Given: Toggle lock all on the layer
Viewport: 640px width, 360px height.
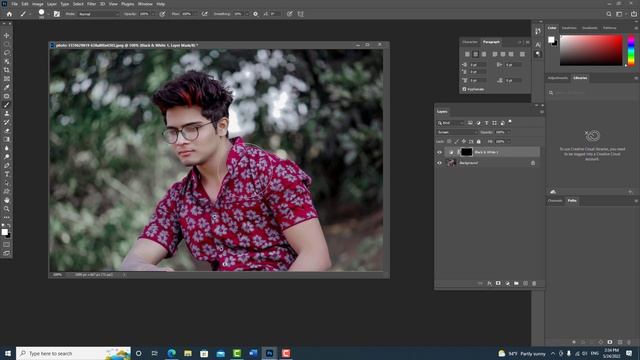Looking at the screenshot, I should tap(479, 142).
